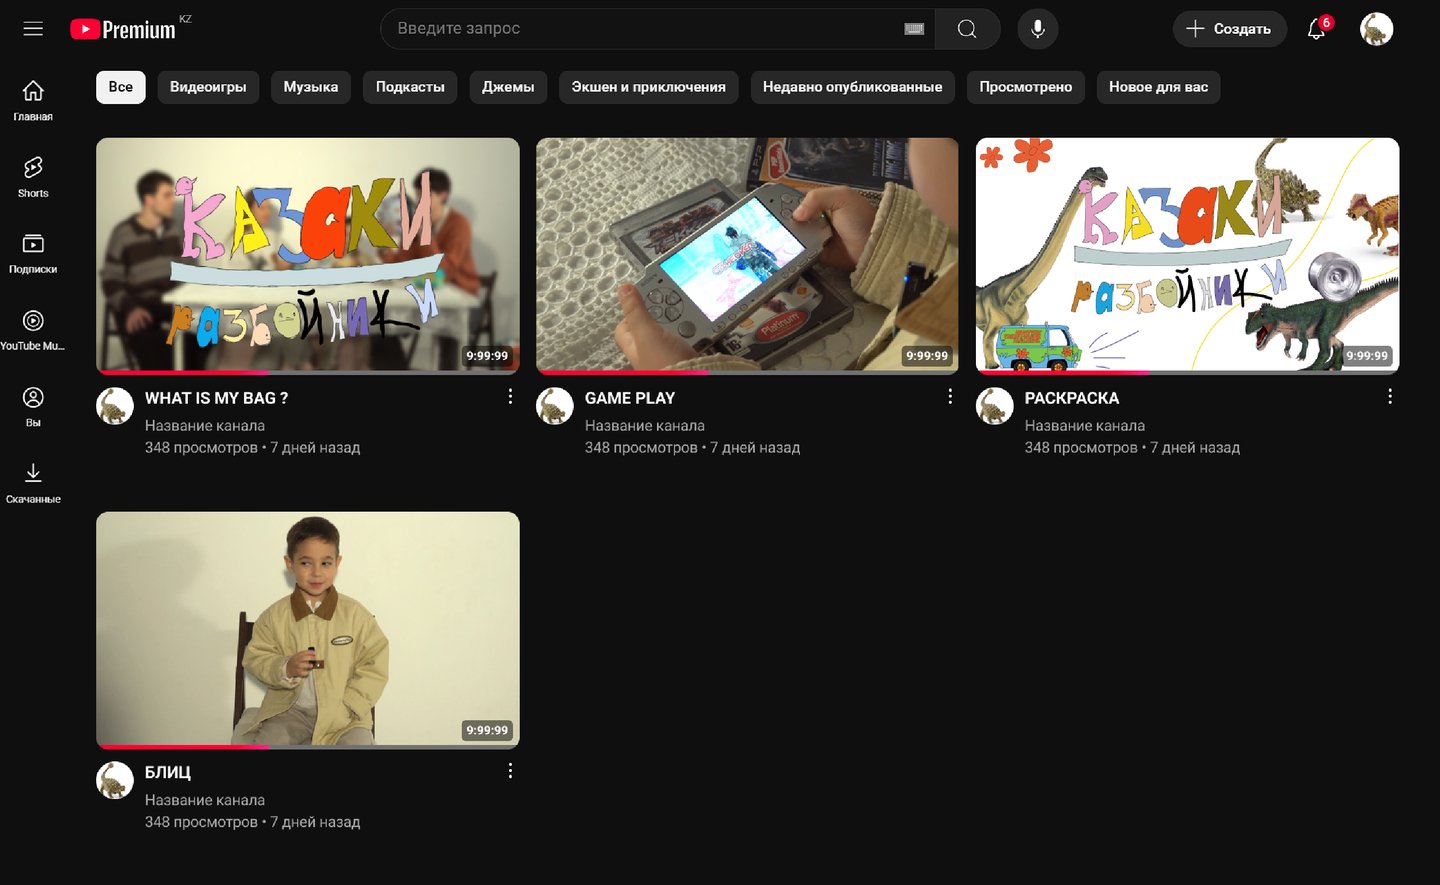This screenshot has height=885, width=1440.
Task: Click the views and date line under GAME PLAY
Action: click(693, 448)
